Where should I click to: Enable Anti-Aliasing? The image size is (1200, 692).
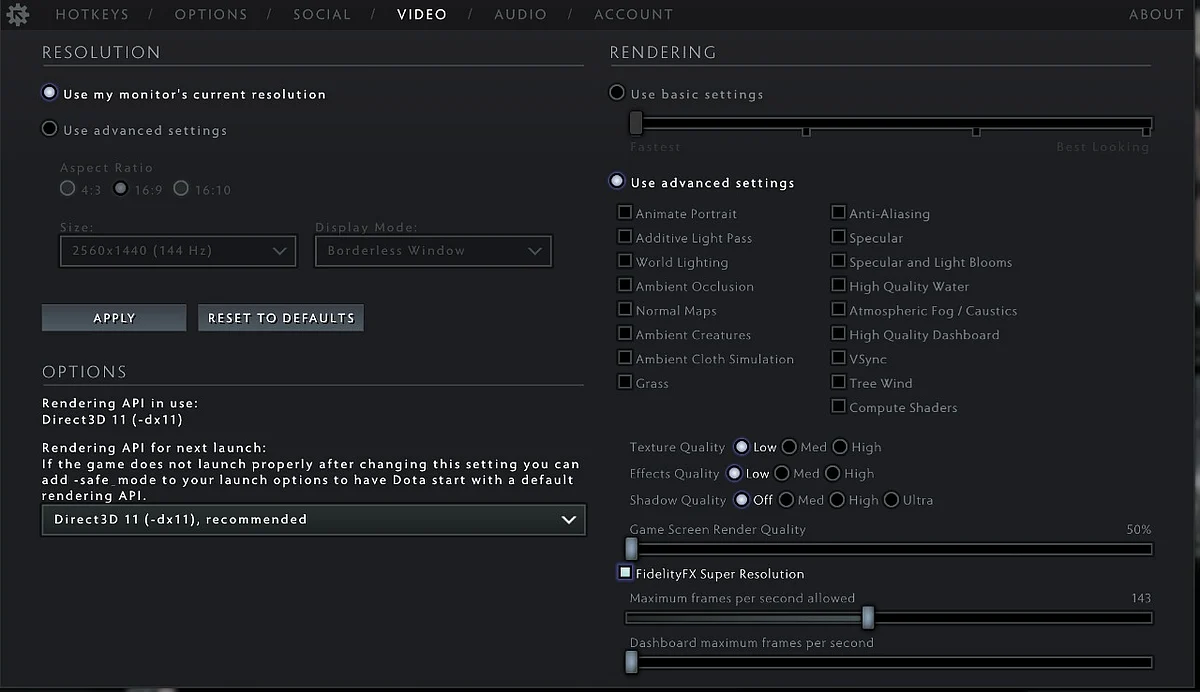[x=839, y=213]
